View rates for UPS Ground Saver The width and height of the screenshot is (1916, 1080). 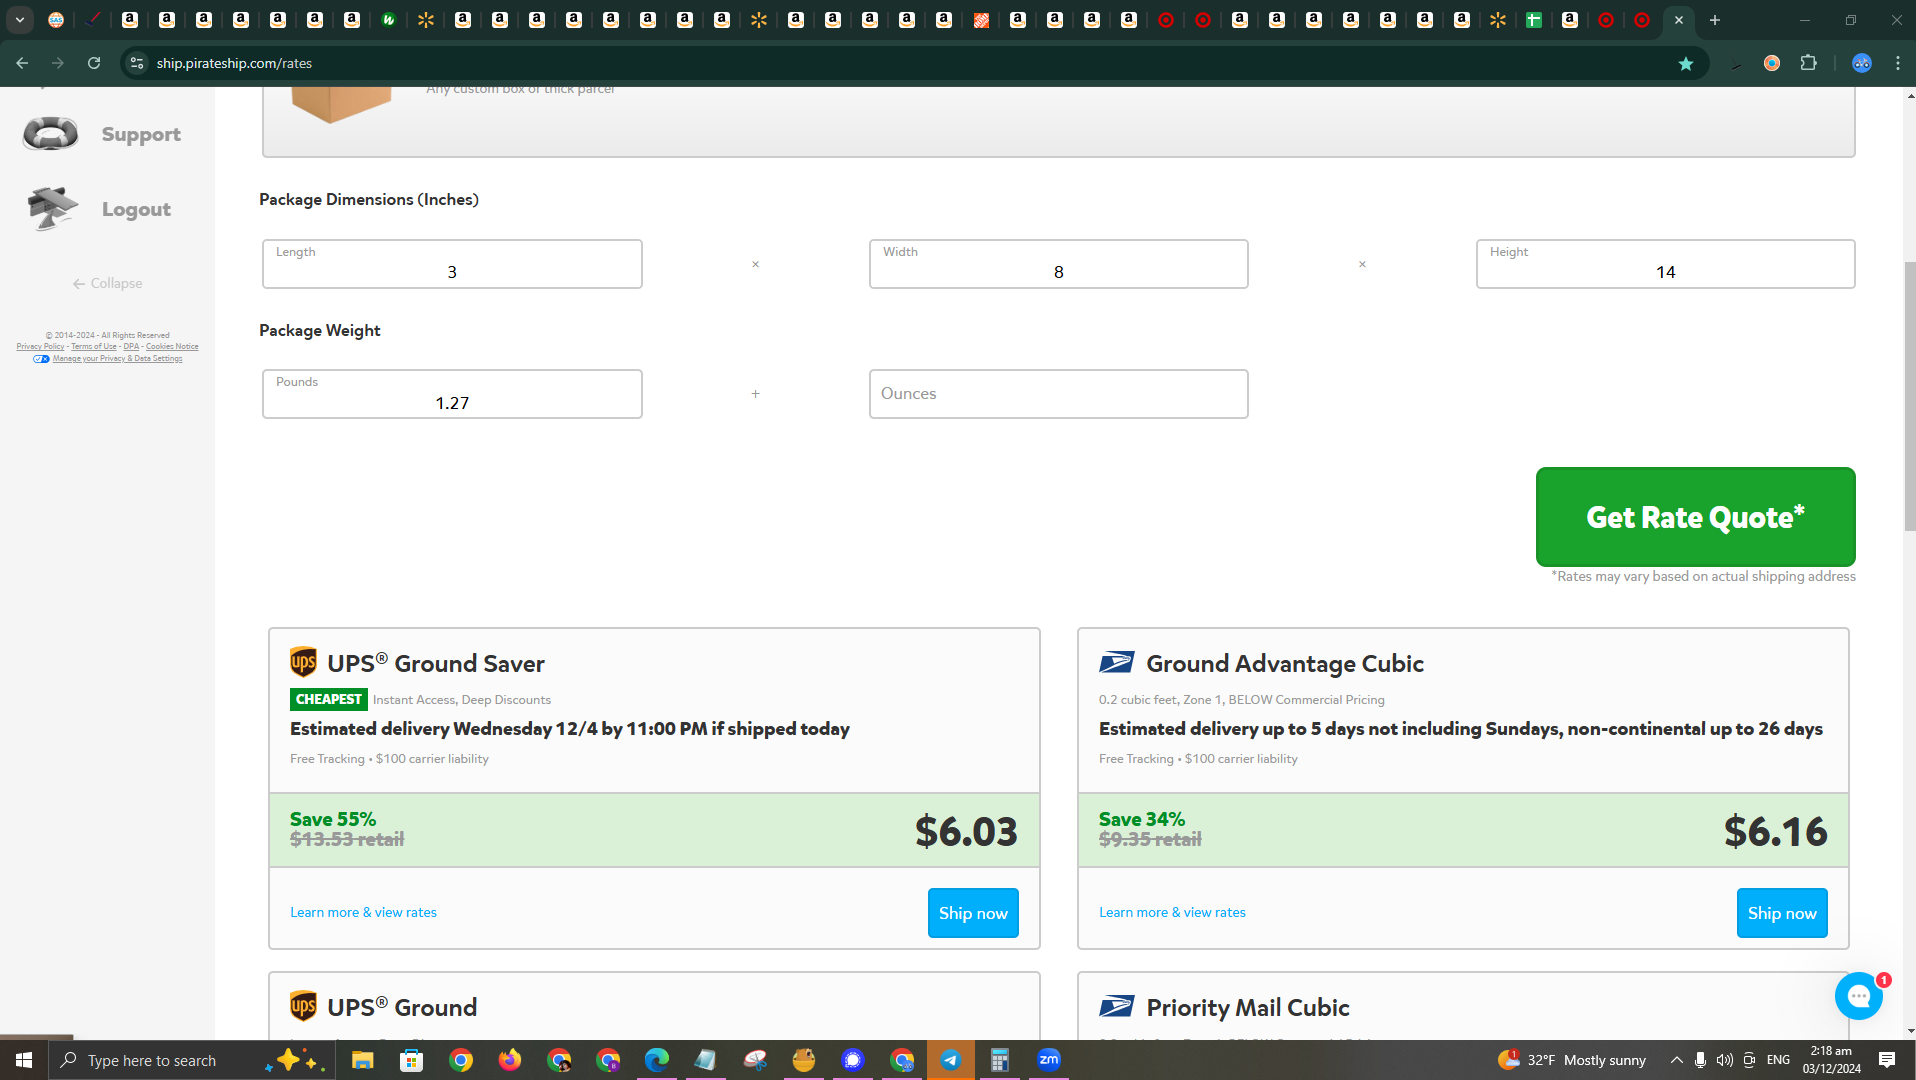coord(363,912)
